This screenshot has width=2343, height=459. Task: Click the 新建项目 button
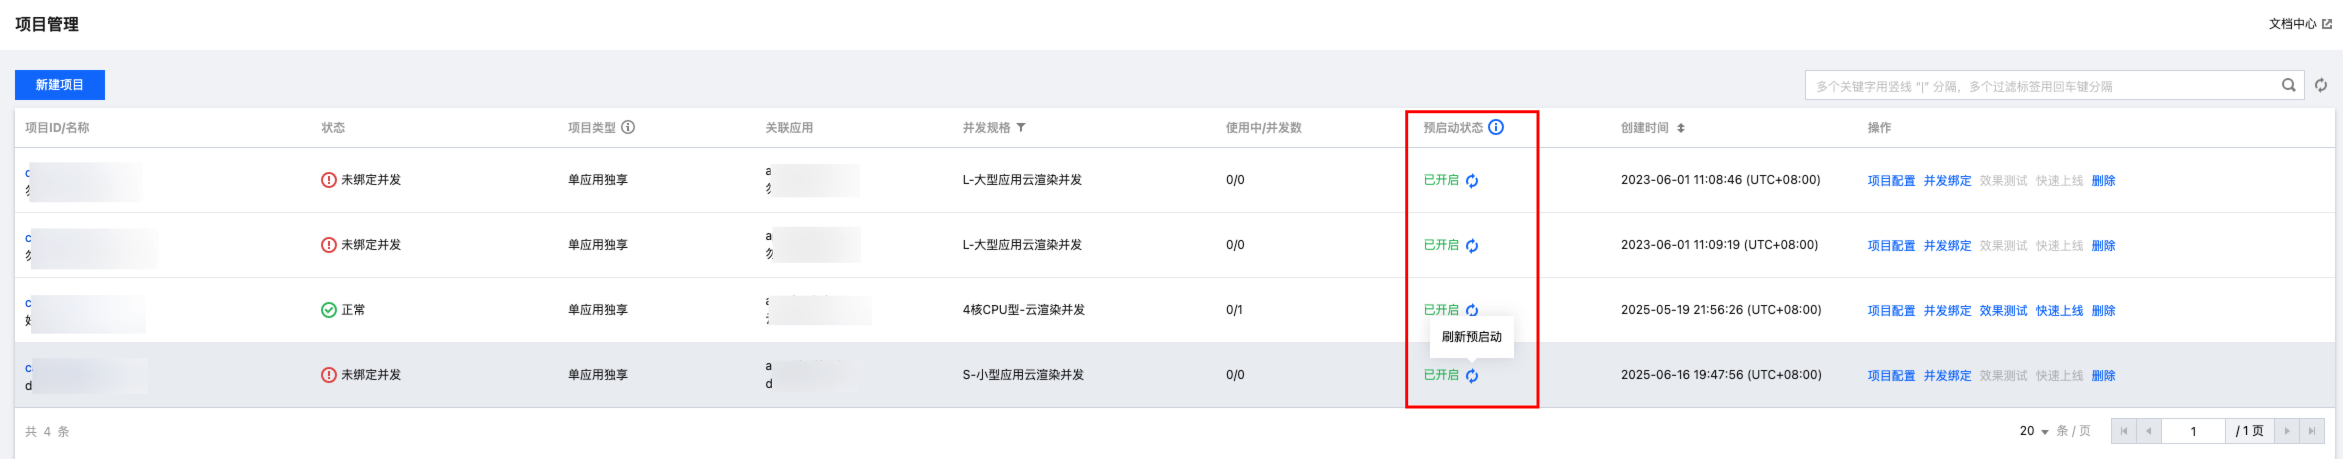(60, 85)
